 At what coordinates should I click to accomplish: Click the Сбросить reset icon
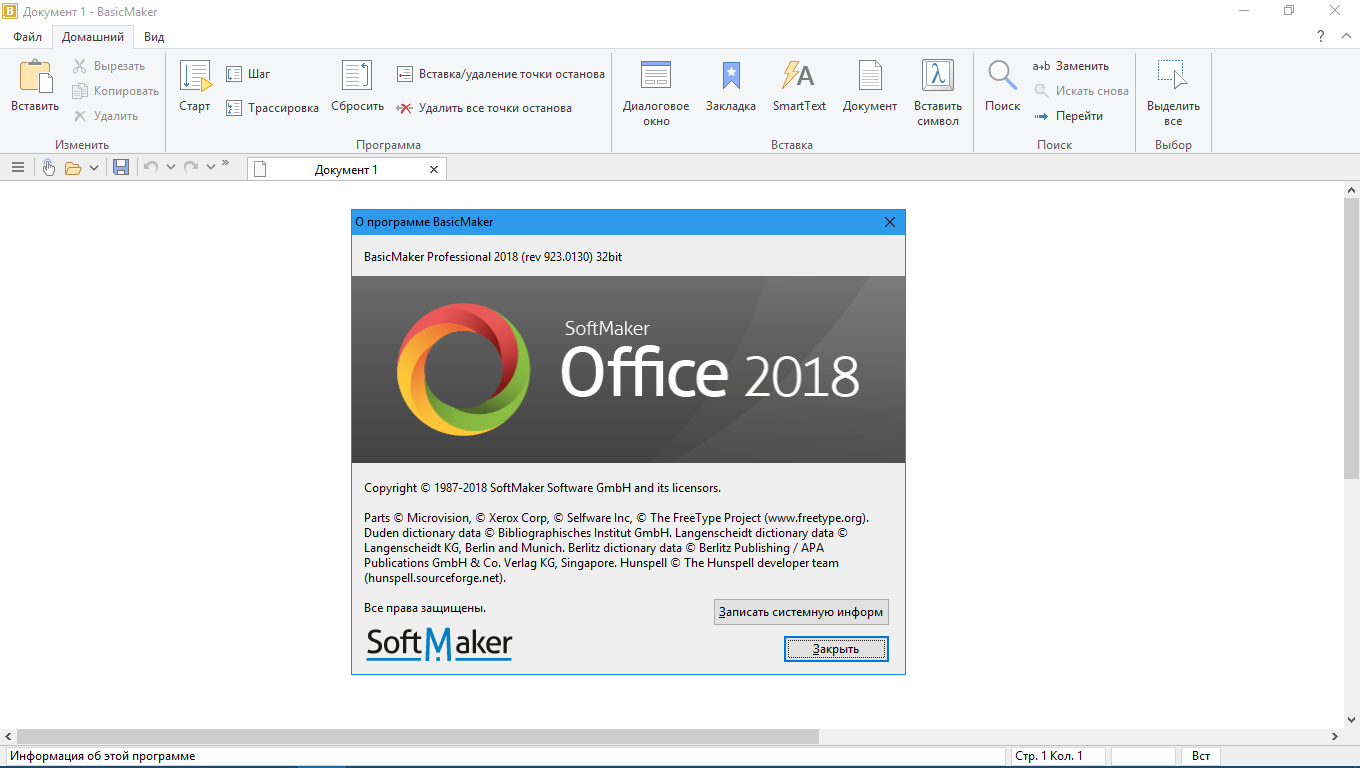[357, 77]
